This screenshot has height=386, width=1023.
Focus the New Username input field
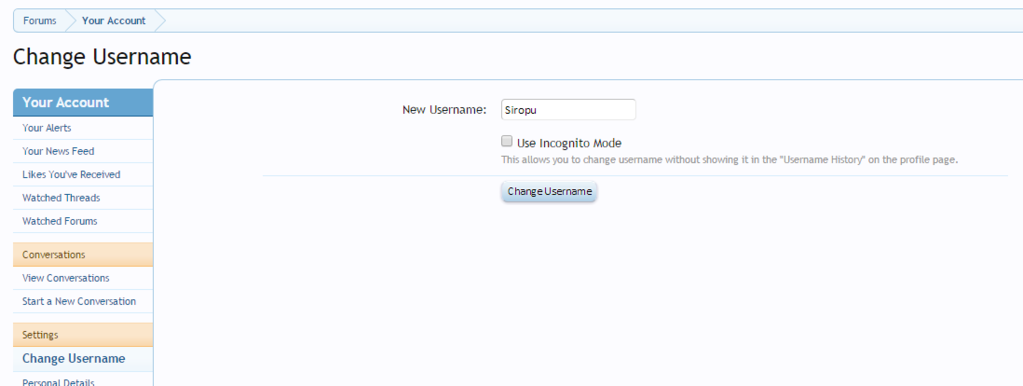point(568,110)
